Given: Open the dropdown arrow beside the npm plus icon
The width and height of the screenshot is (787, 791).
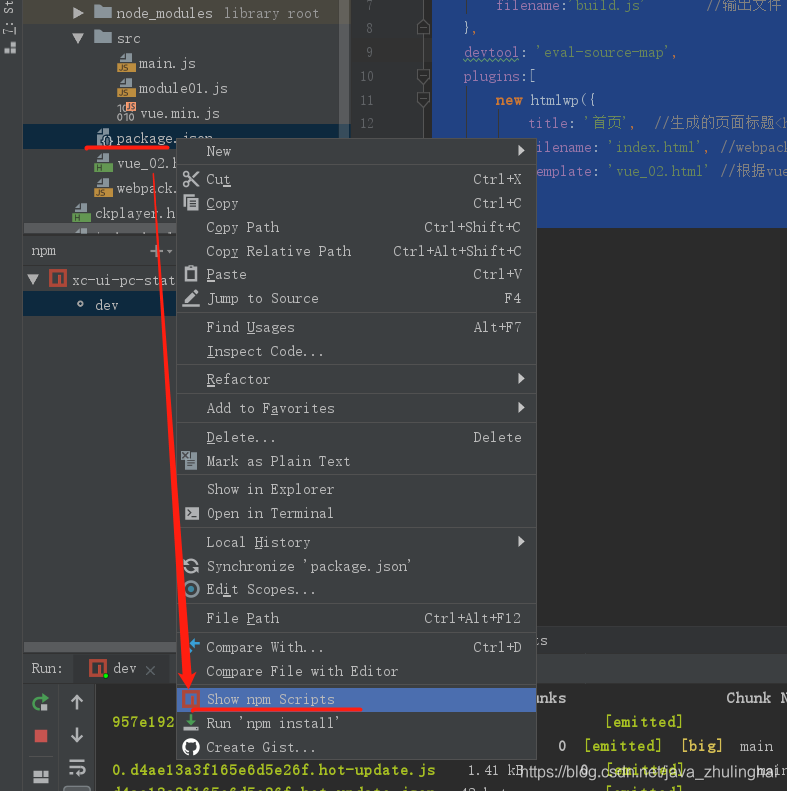Looking at the screenshot, I should pos(170,251).
